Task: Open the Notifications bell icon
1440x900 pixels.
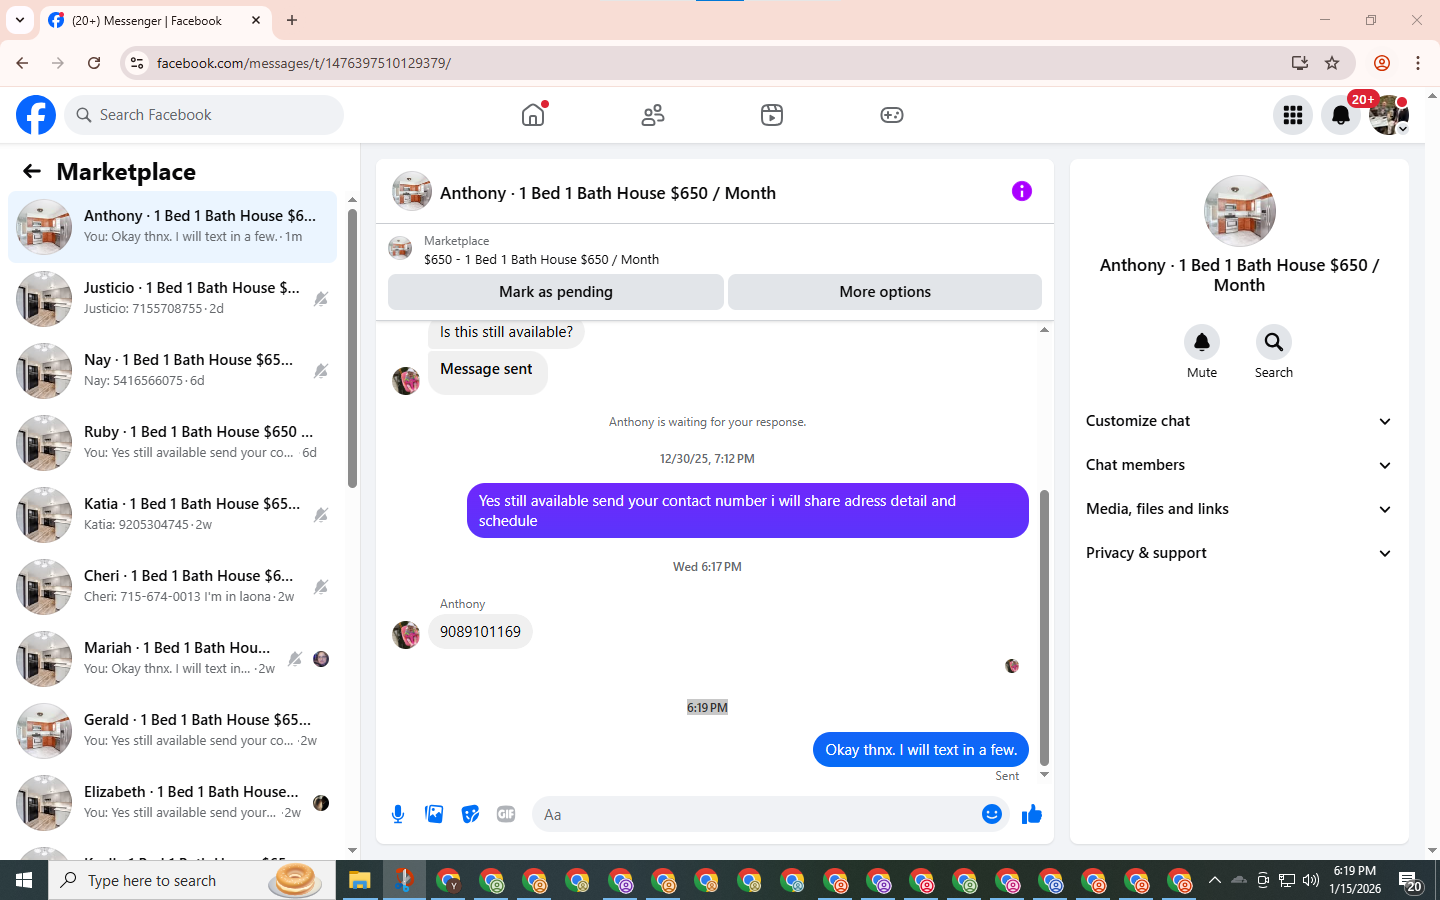Action: pos(1341,115)
